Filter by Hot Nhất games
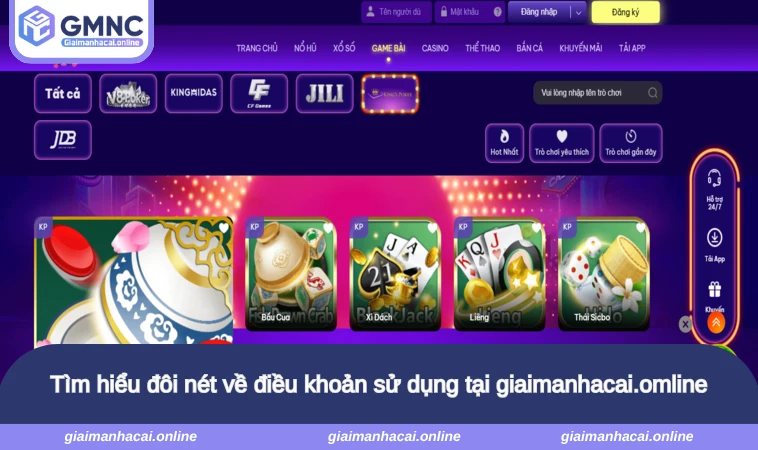 click(504, 143)
